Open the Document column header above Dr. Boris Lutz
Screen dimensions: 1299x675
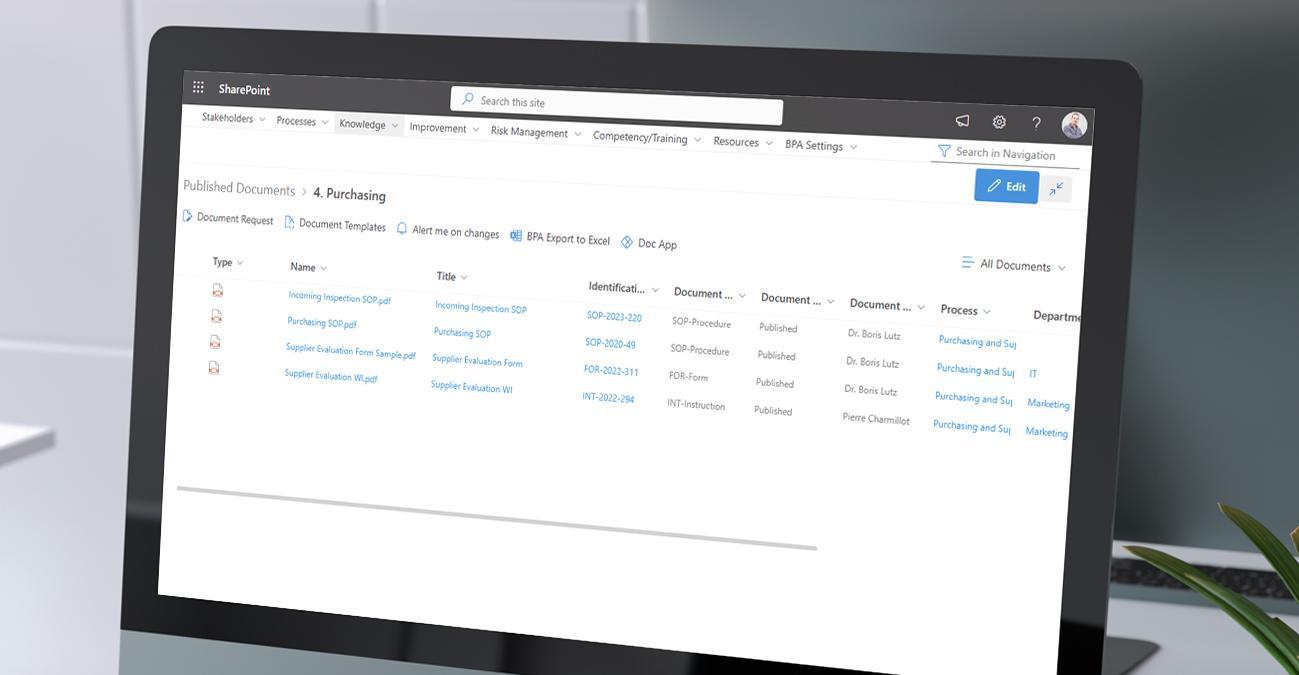887,305
